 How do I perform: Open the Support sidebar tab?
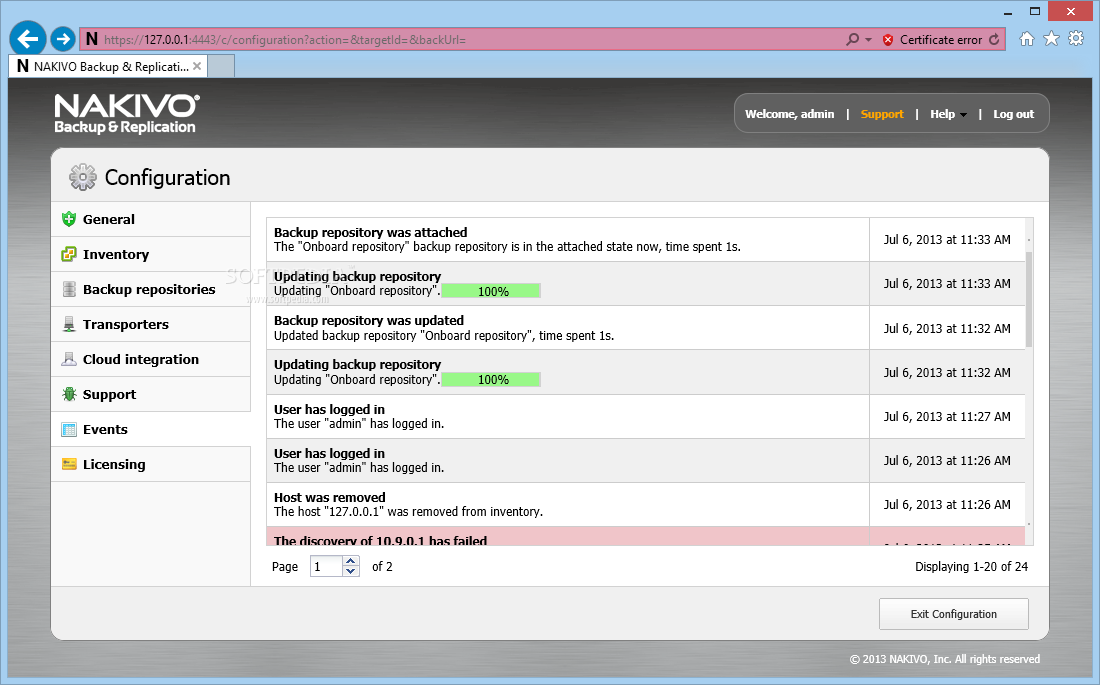pyautogui.click(x=151, y=395)
